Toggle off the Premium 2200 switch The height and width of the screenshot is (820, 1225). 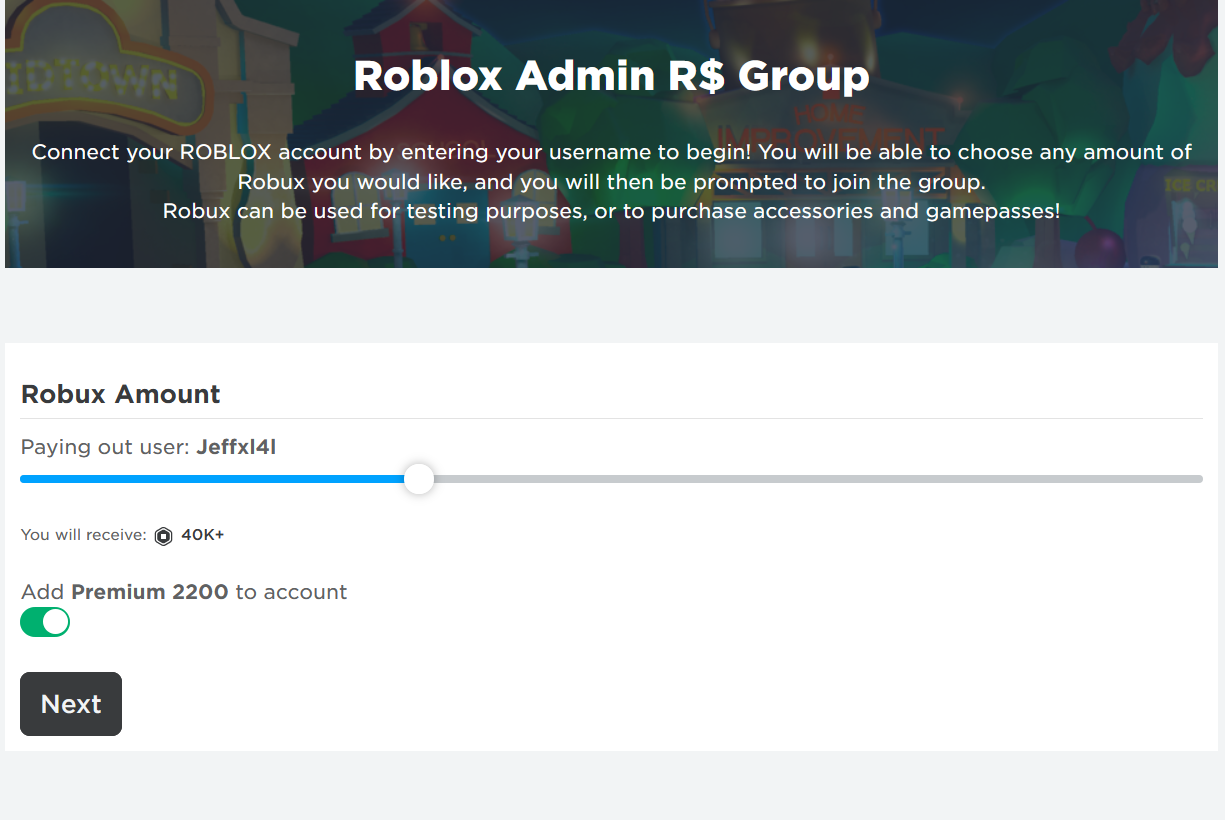pos(45,622)
